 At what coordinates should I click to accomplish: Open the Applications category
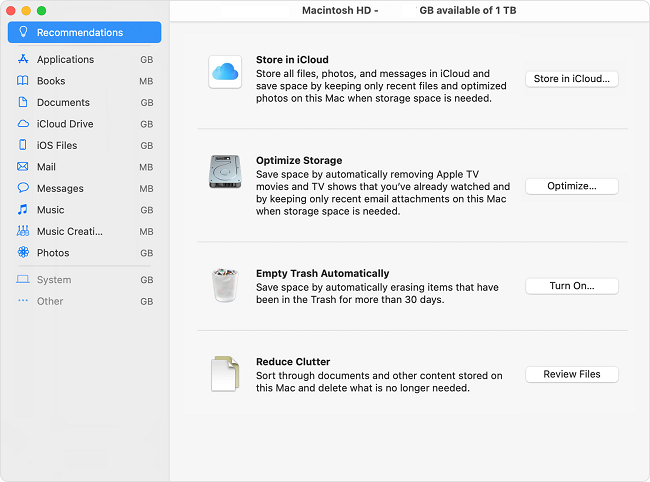pos(85,59)
